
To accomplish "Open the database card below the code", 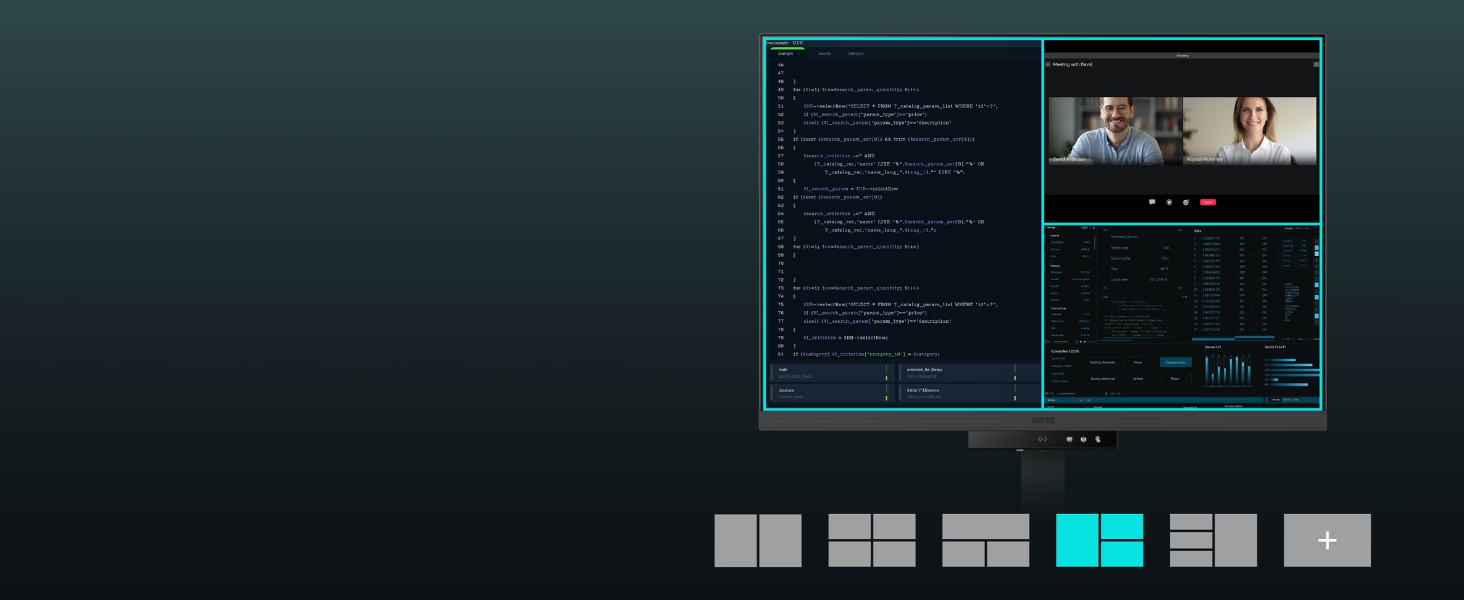I will coord(830,393).
